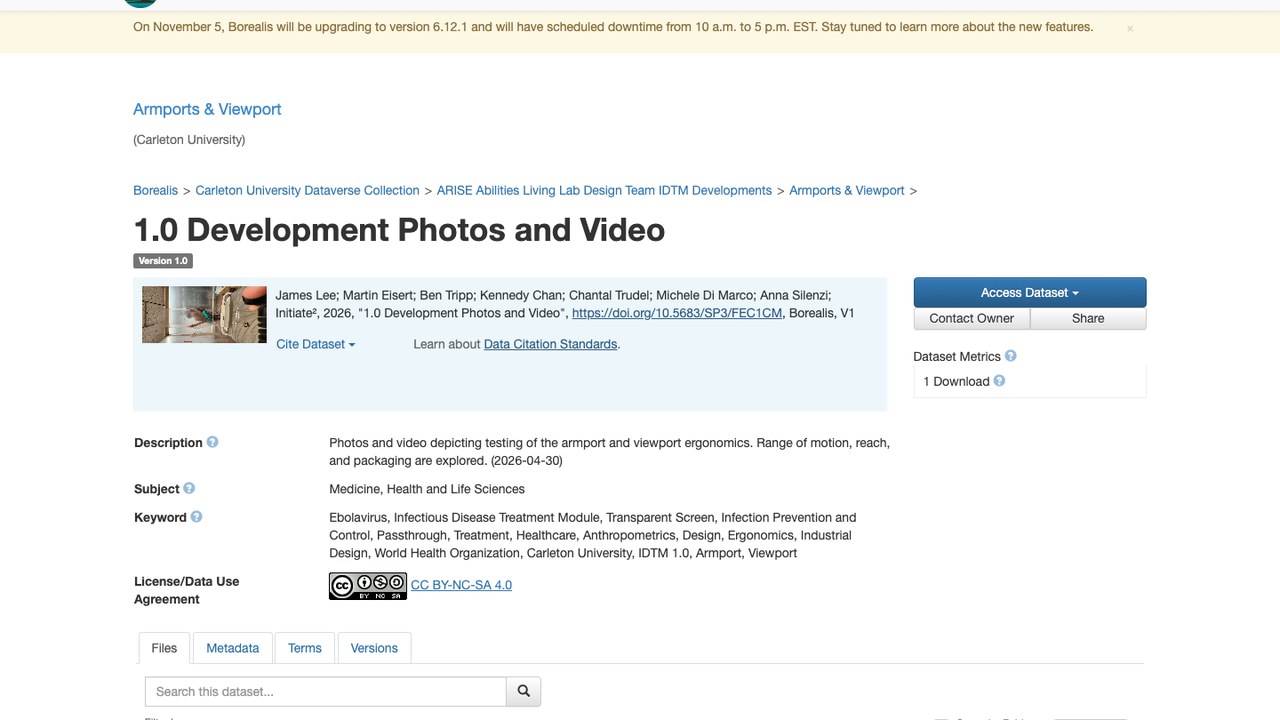Viewport: 1280px width, 720px height.
Task: Click the (Carleton University) affiliation text
Action: click(x=189, y=140)
